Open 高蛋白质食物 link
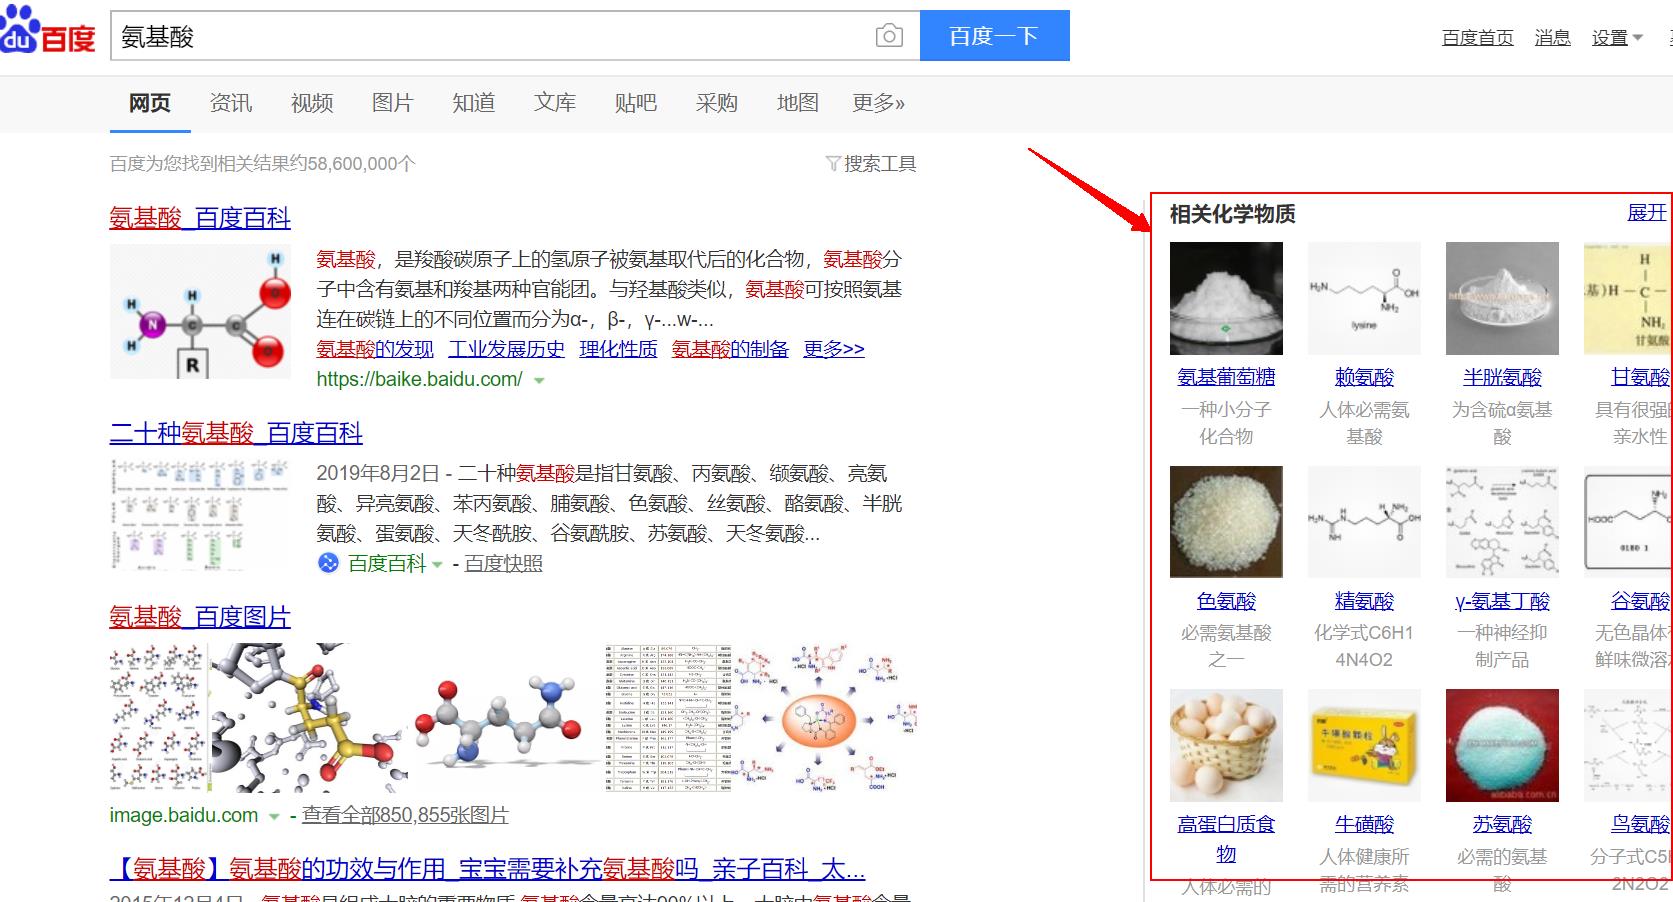Image resolution: width=1673 pixels, height=902 pixels. coord(1226,839)
